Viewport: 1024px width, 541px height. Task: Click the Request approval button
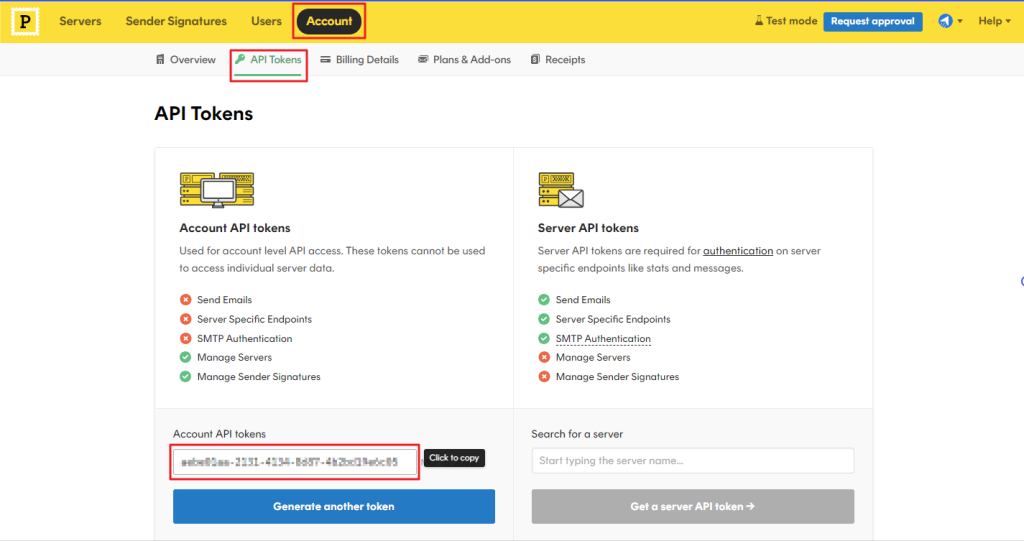coord(872,22)
